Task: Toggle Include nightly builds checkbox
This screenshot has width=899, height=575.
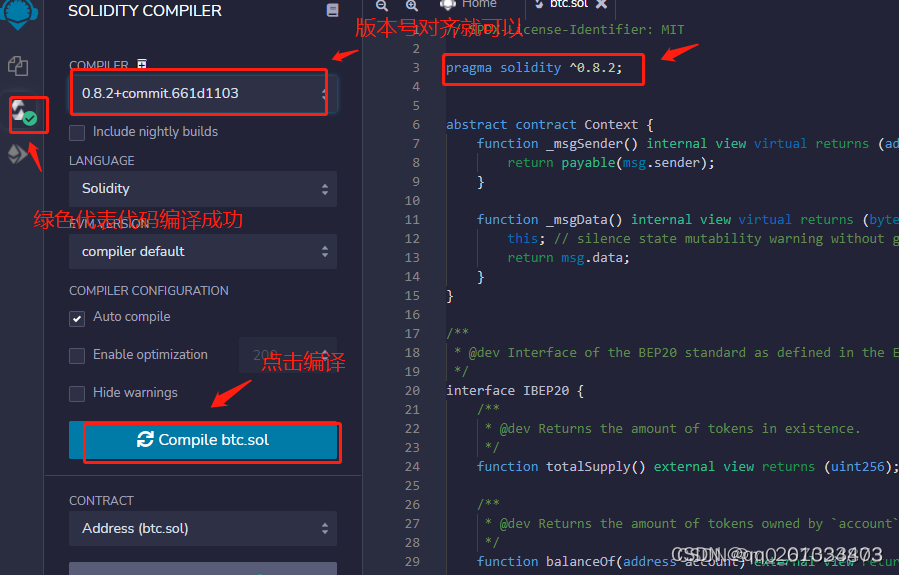Action: (77, 132)
